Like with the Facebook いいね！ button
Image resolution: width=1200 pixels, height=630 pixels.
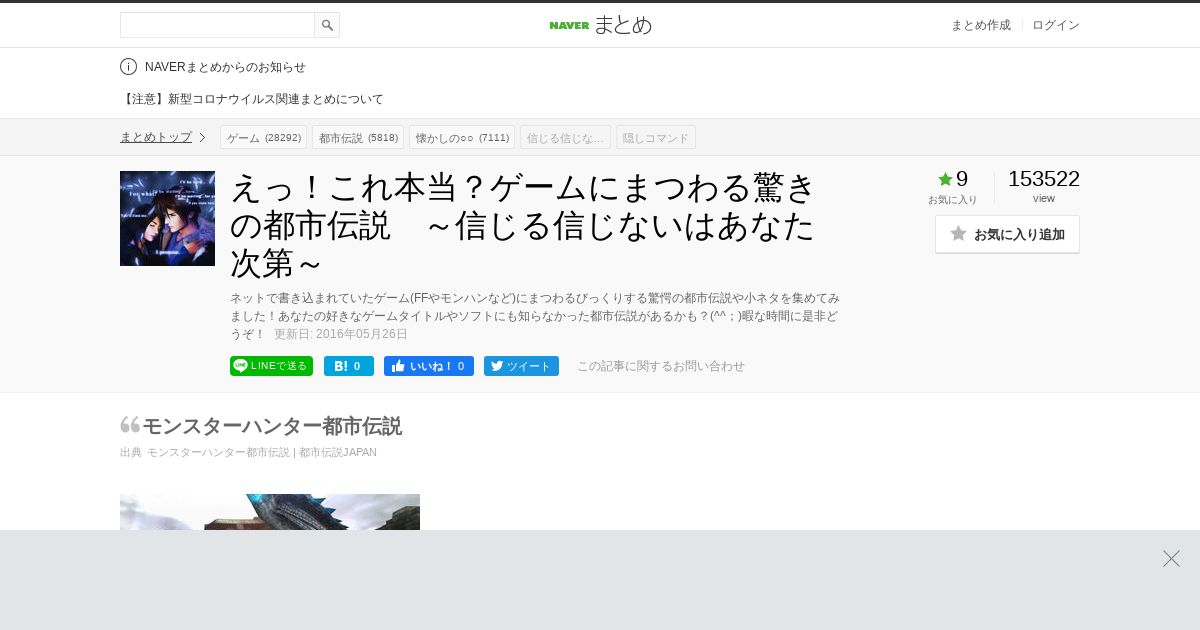click(429, 366)
